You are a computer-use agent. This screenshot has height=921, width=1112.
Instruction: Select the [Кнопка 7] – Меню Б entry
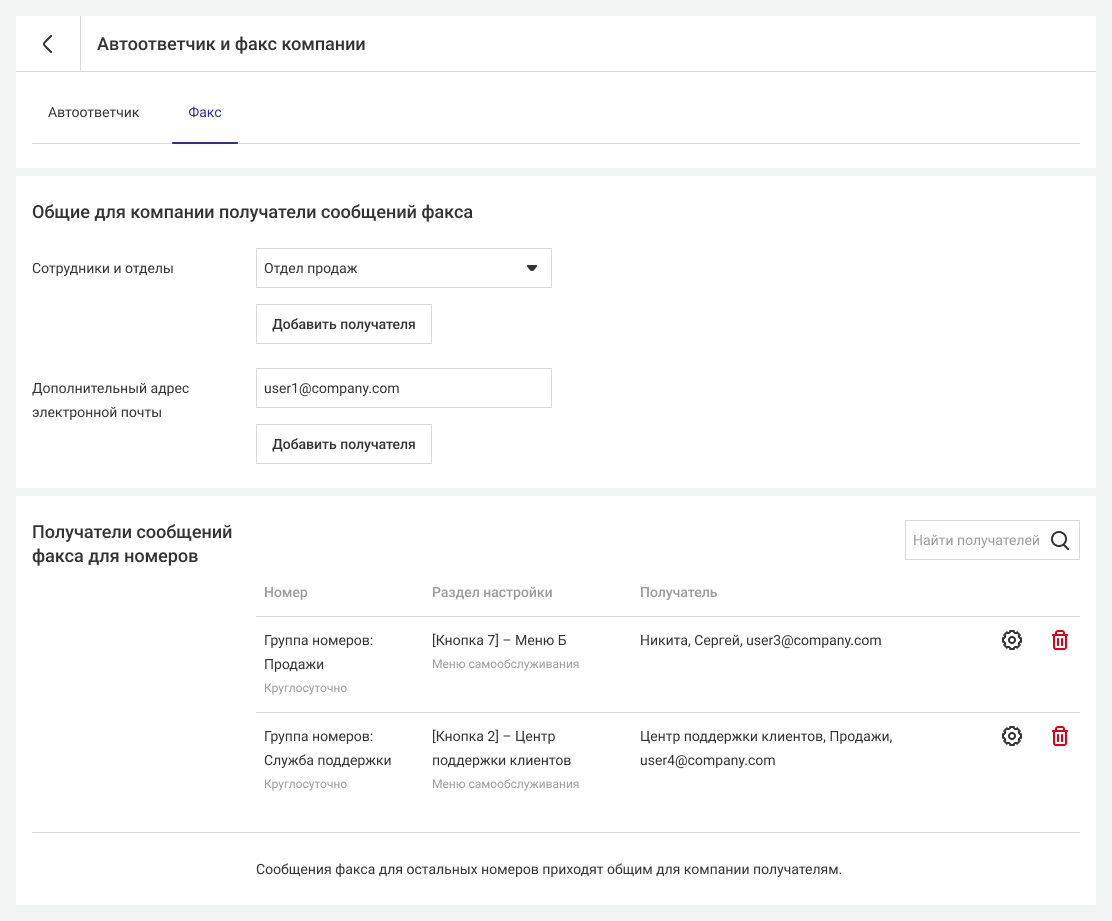[499, 640]
